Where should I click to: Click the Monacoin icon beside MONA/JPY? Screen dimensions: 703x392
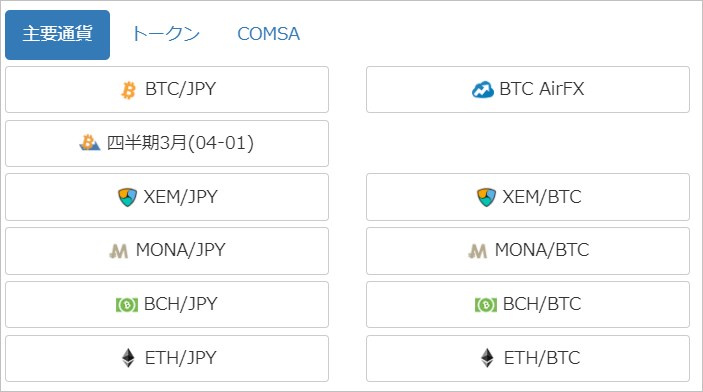(x=119, y=251)
